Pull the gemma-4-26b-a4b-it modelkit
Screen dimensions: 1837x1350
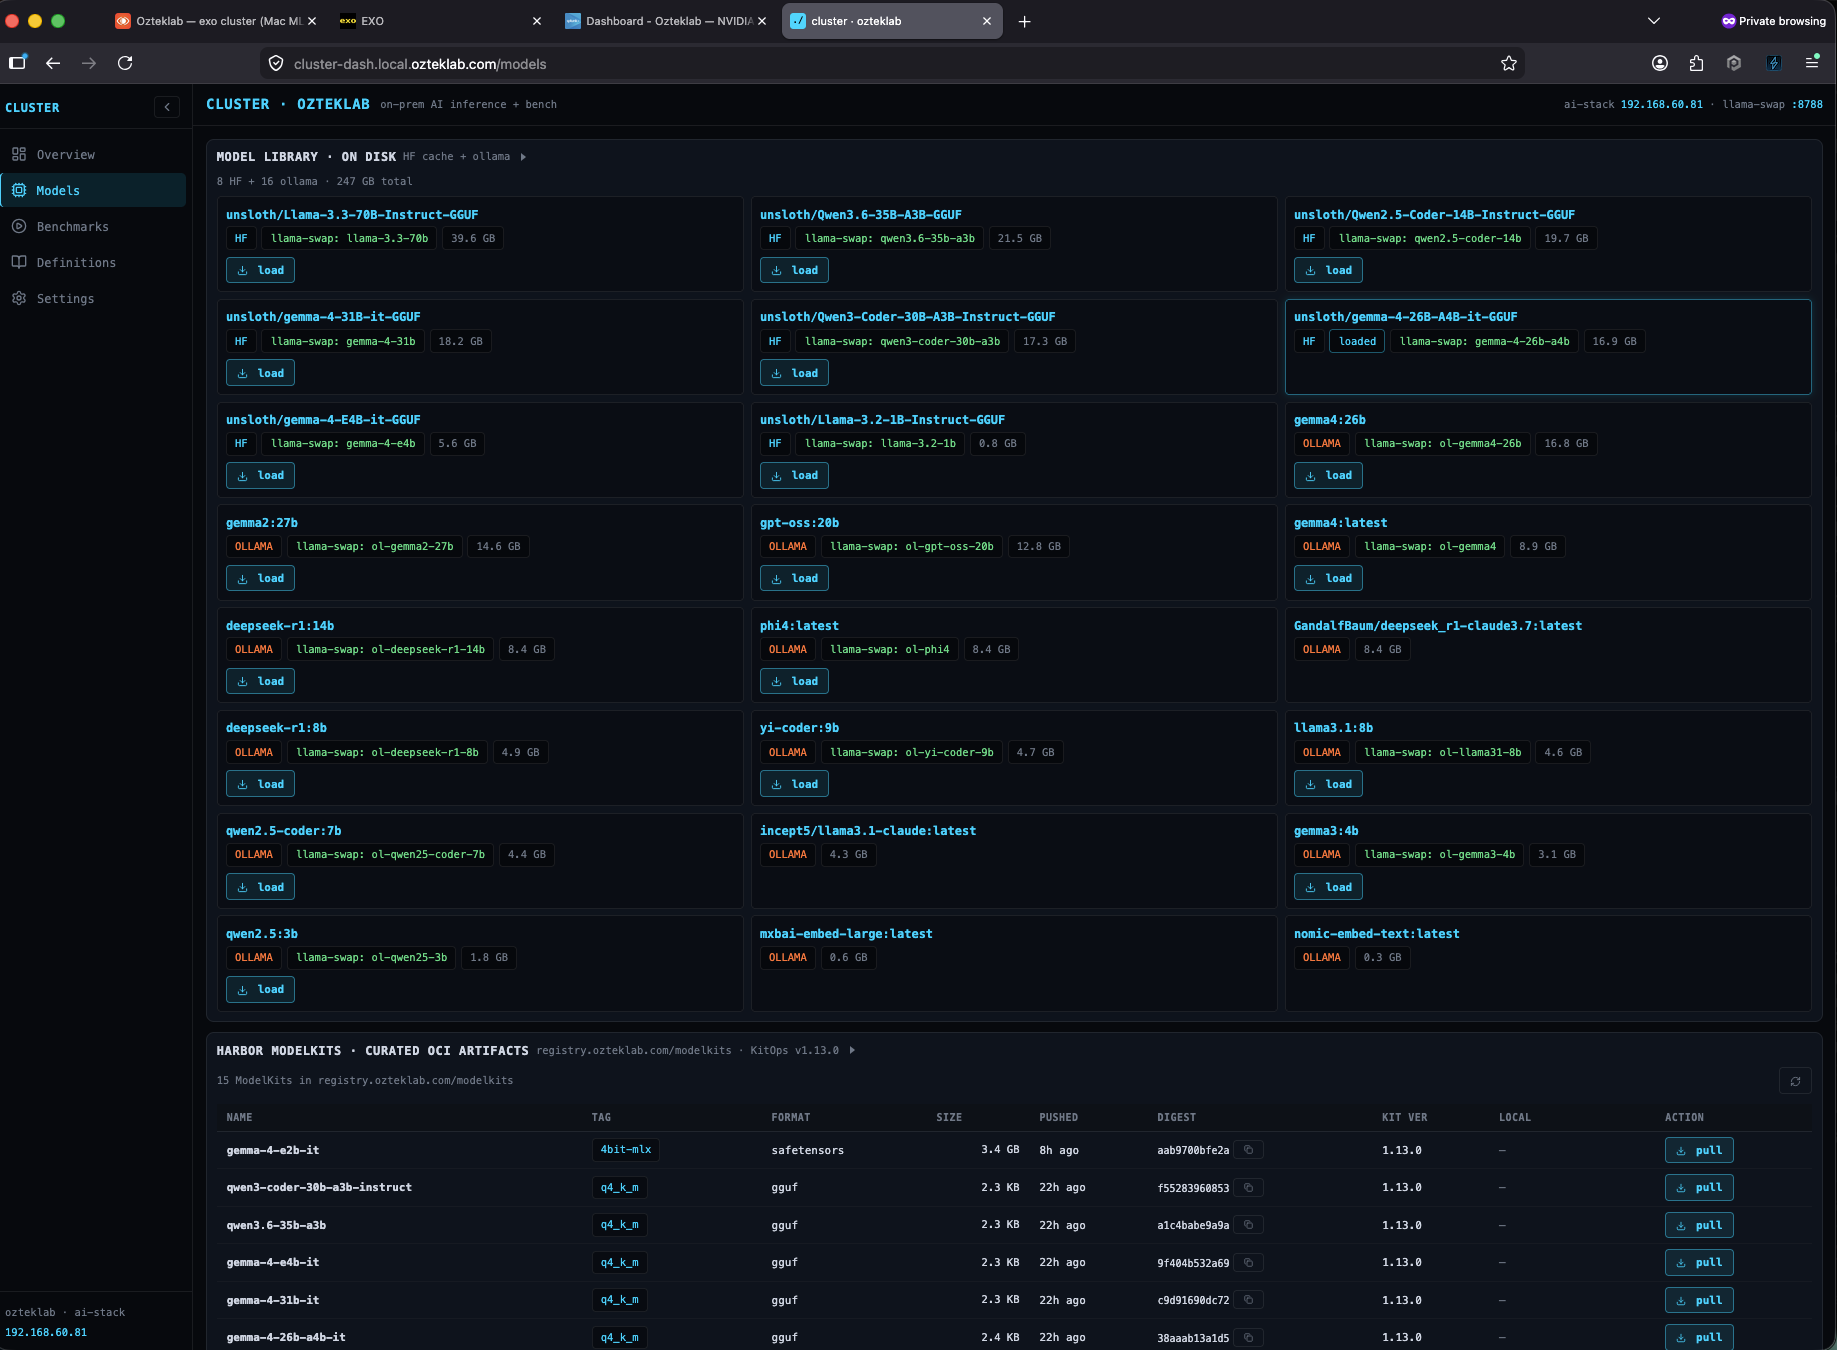(1698, 1338)
